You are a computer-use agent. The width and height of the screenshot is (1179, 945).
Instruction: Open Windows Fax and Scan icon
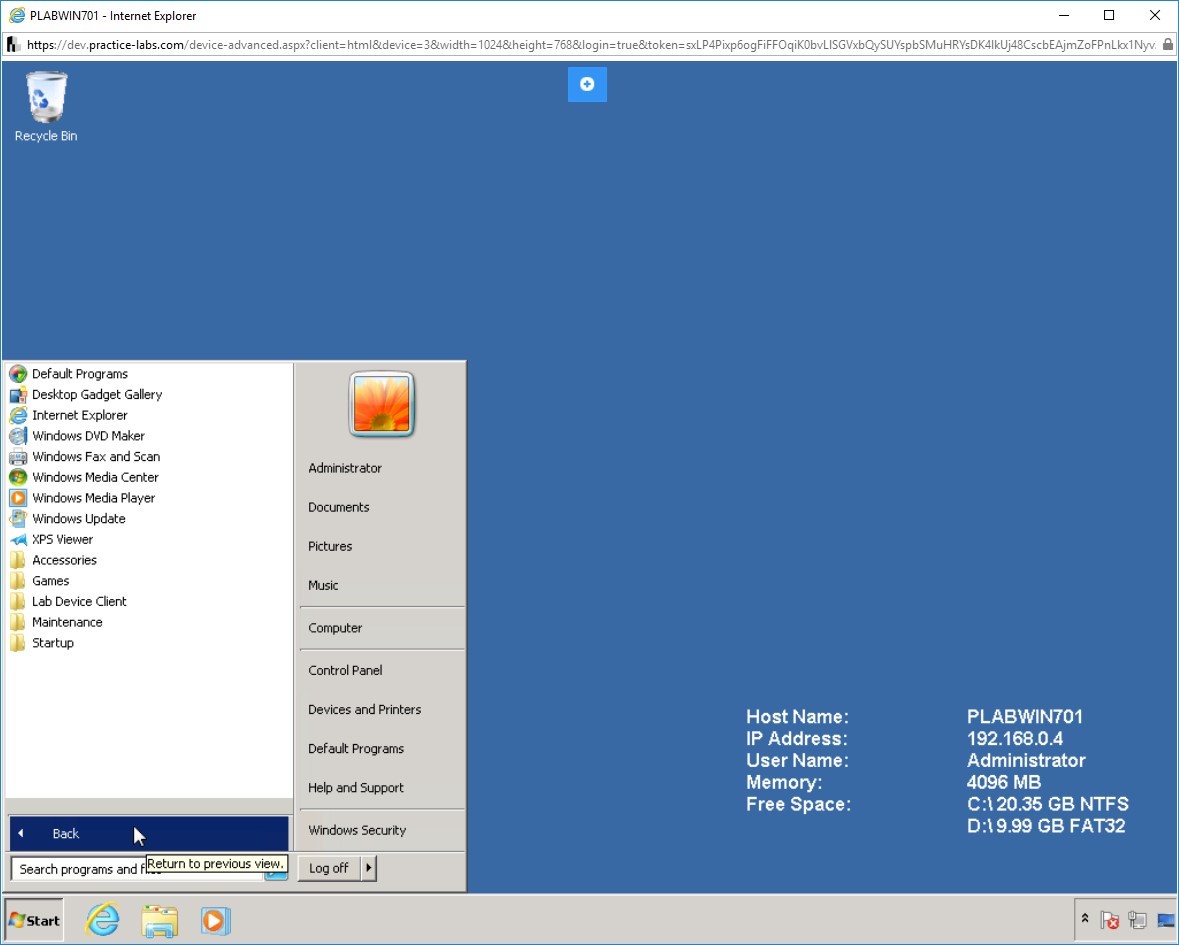click(18, 456)
